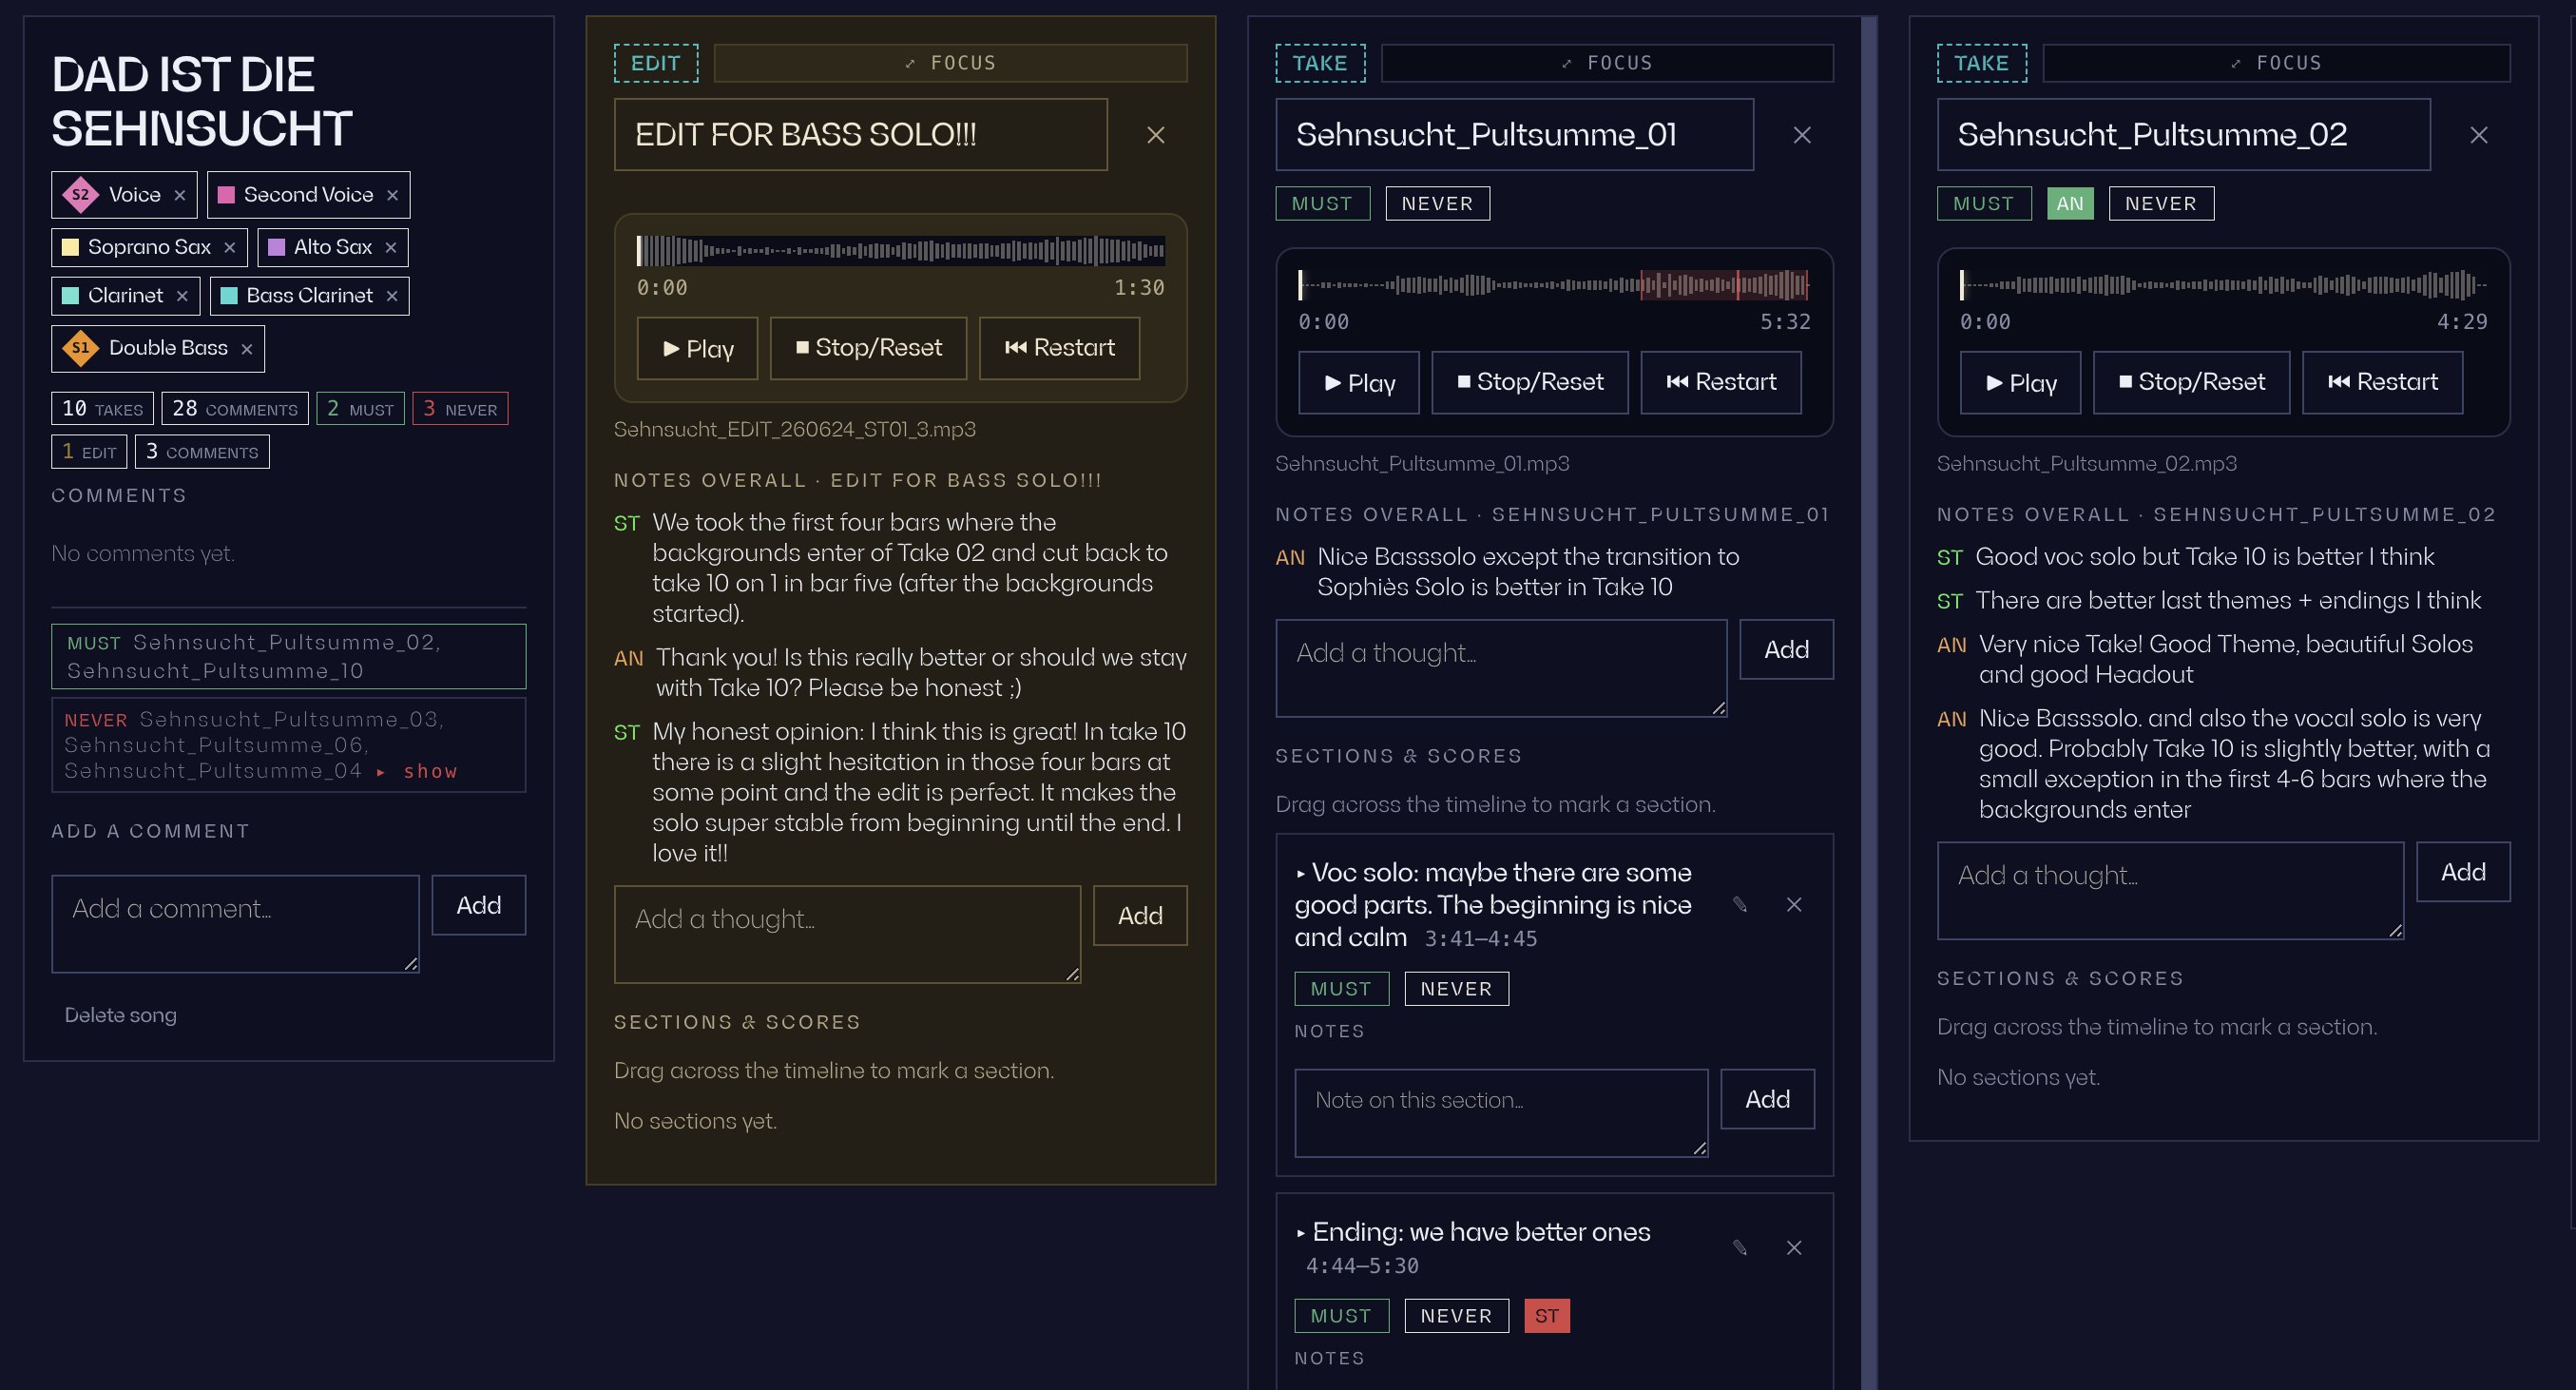This screenshot has height=1390, width=2576.
Task: Click Delete song link
Action: pyautogui.click(x=120, y=1016)
